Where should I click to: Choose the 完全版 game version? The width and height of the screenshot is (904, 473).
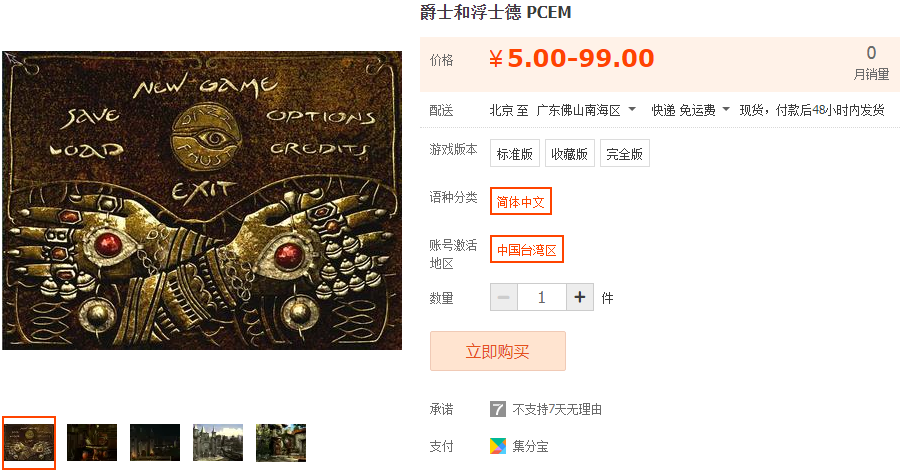point(624,153)
